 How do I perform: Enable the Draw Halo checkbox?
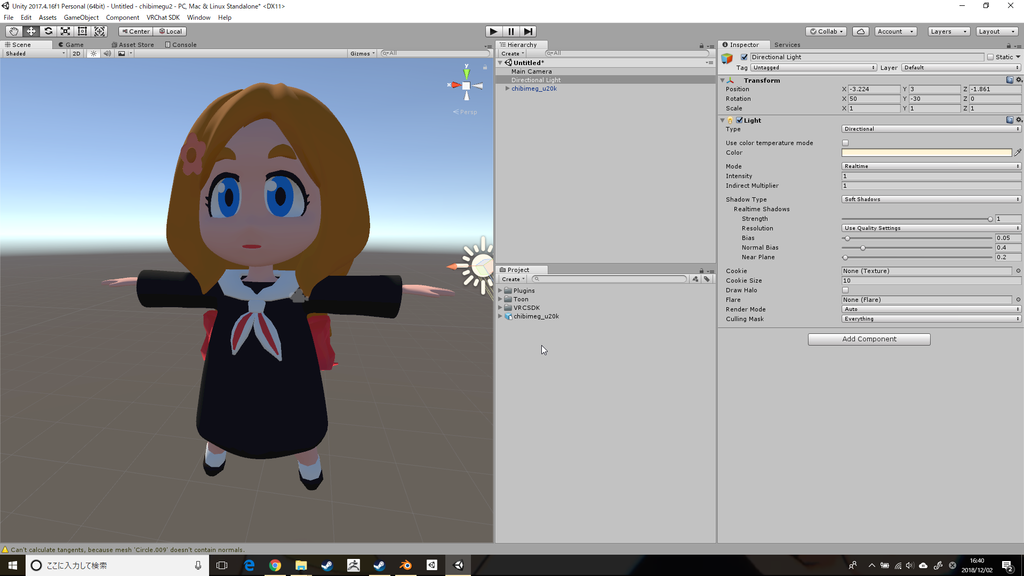click(845, 290)
